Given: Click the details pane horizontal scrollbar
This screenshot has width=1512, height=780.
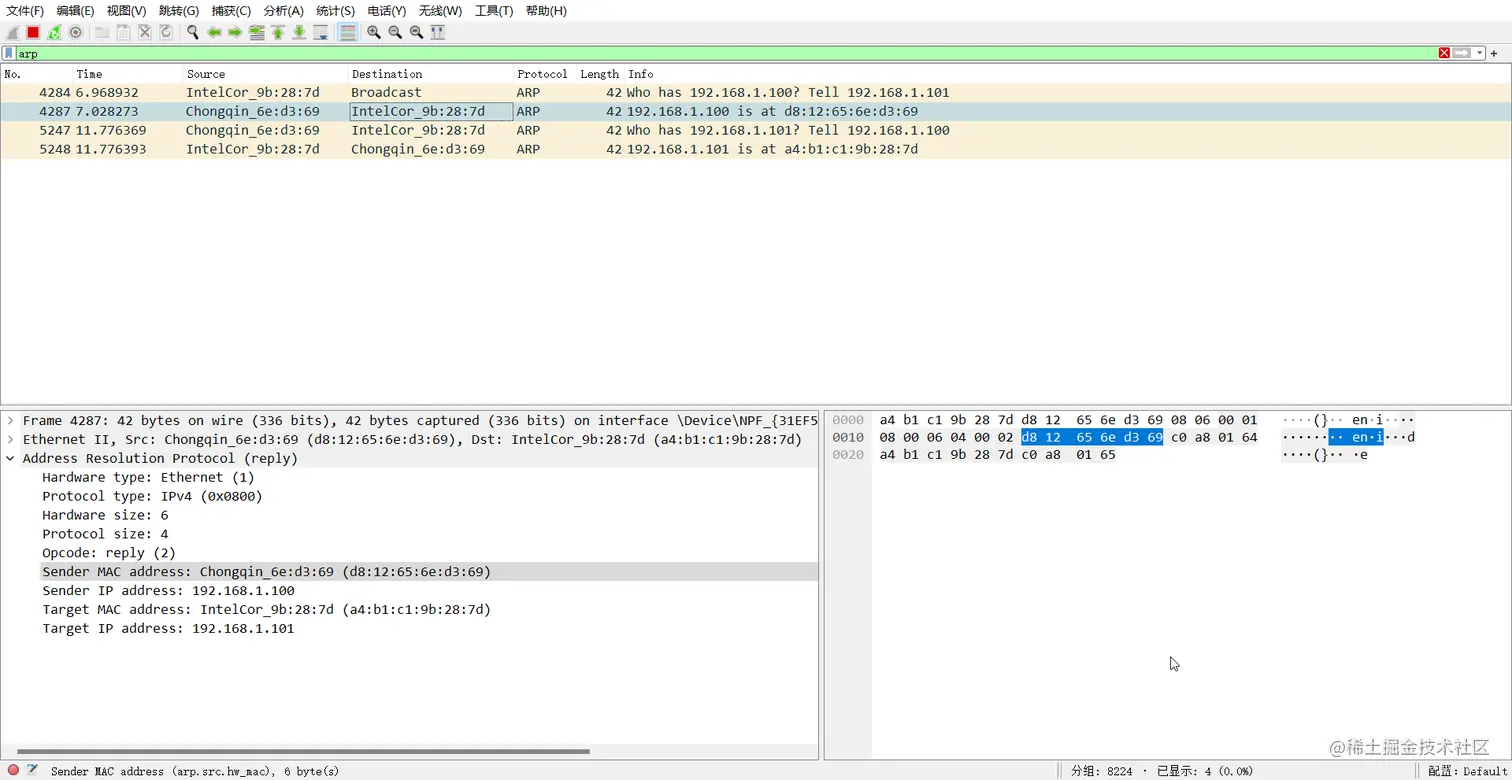Looking at the screenshot, I should pos(303,751).
